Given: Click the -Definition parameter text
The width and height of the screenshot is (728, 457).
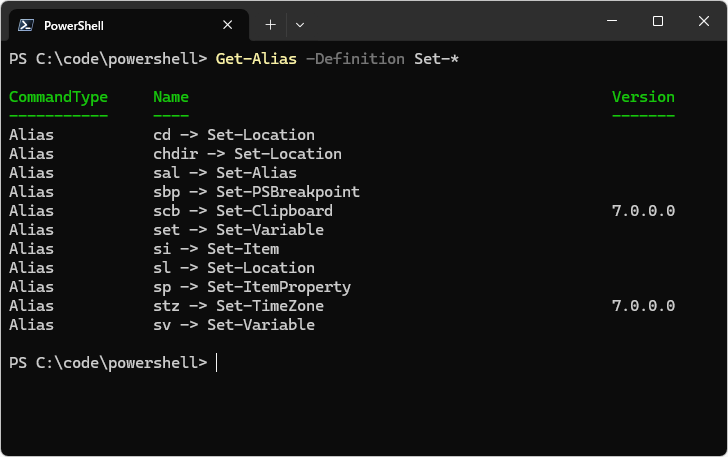Looking at the screenshot, I should coord(355,59).
